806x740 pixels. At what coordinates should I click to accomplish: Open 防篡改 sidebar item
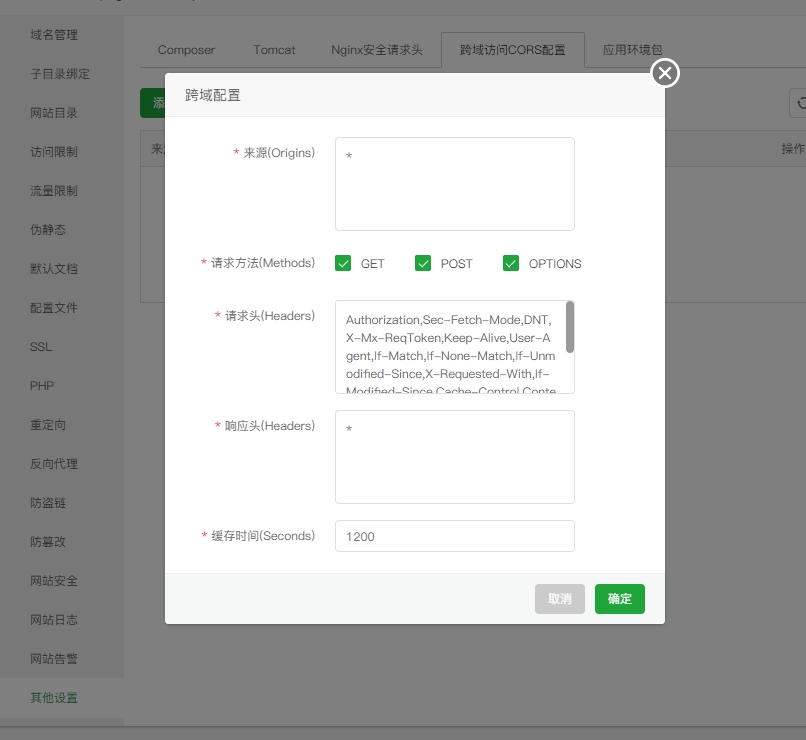click(48, 542)
